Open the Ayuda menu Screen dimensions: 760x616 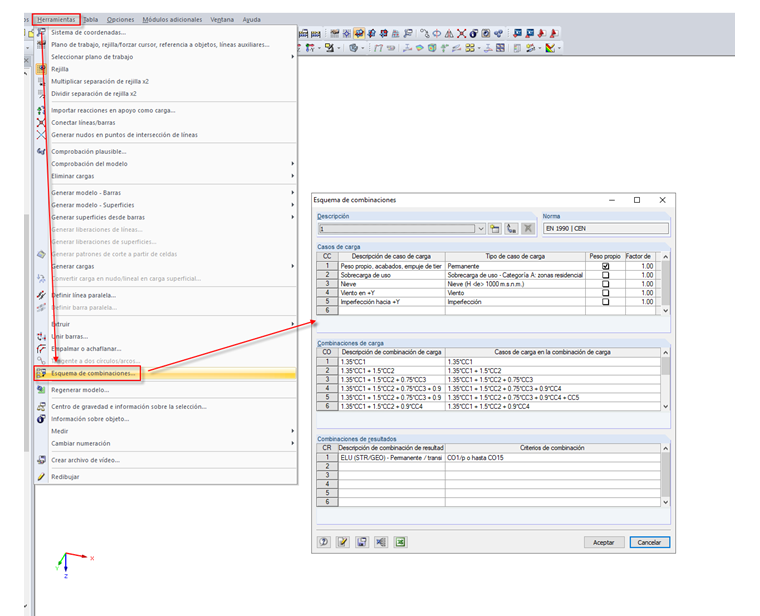pyautogui.click(x=252, y=19)
